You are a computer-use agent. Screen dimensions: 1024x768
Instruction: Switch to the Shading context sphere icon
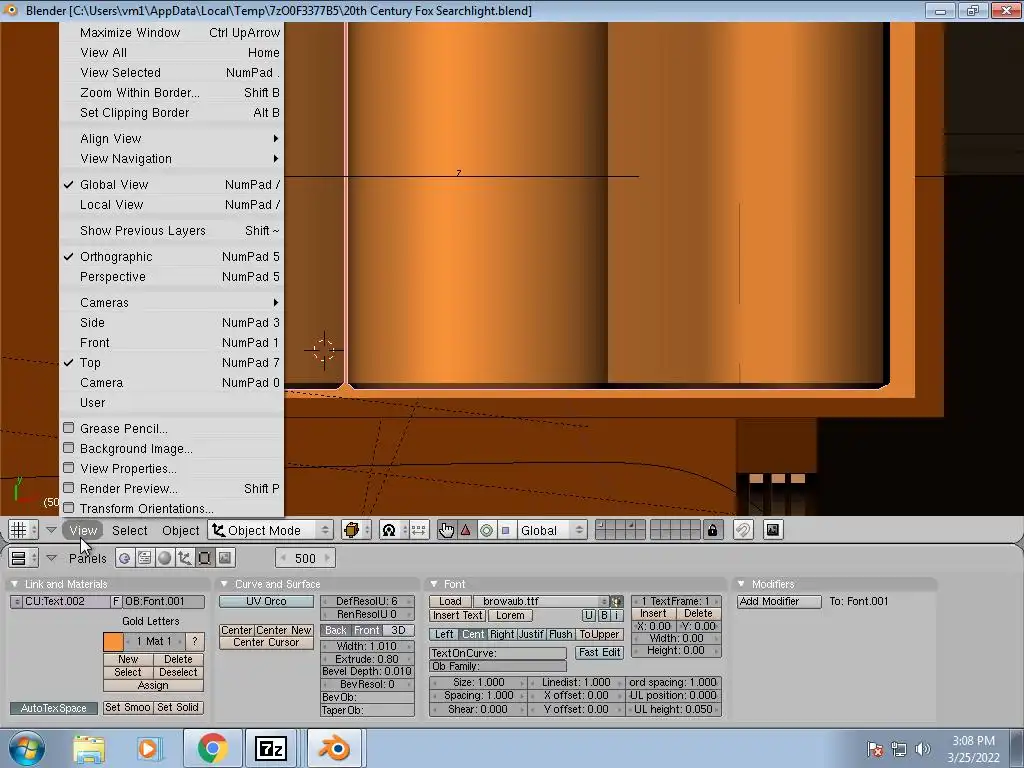point(165,558)
